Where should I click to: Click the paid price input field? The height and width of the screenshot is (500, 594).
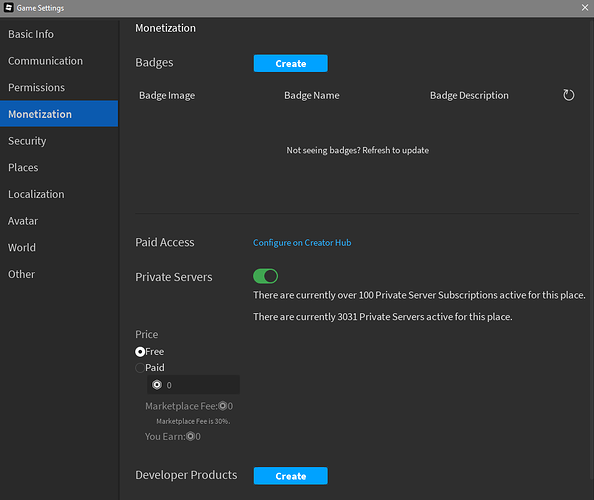pyautogui.click(x=193, y=385)
